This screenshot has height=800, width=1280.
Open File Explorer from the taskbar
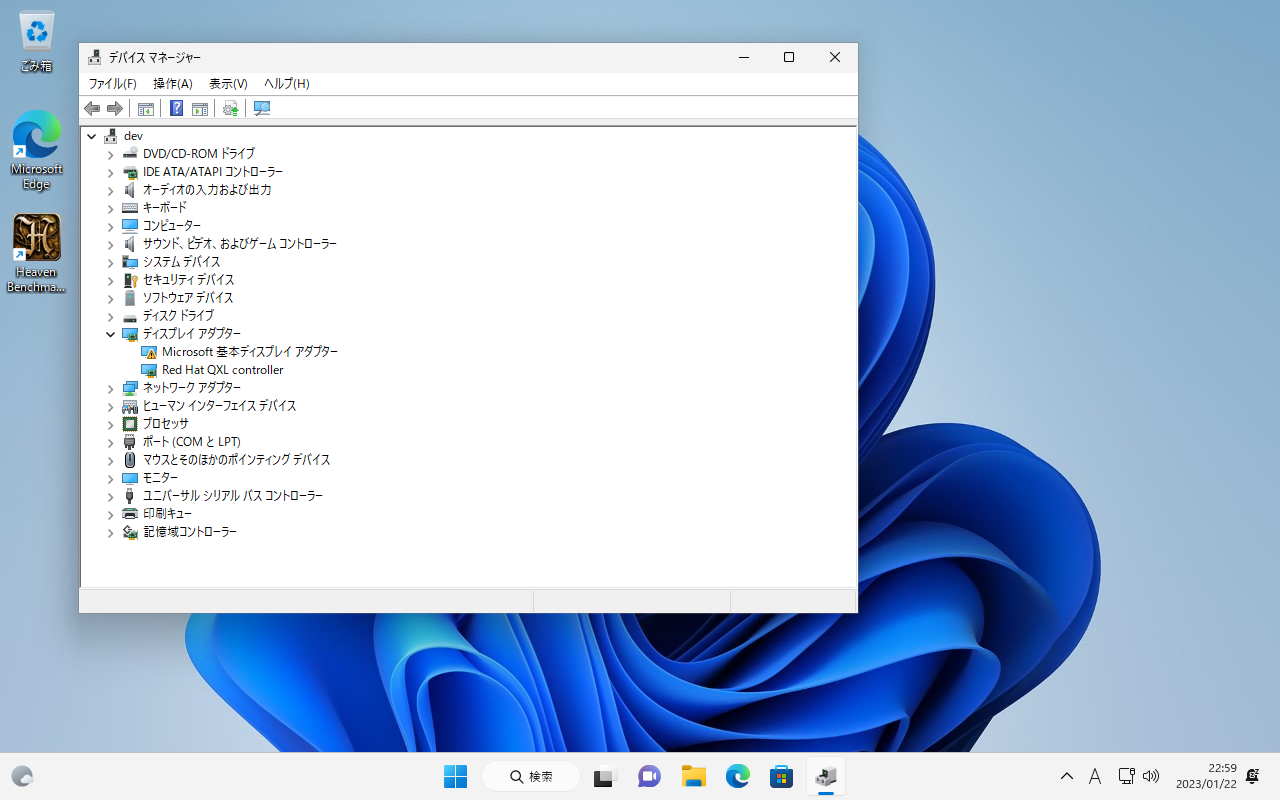[694, 776]
